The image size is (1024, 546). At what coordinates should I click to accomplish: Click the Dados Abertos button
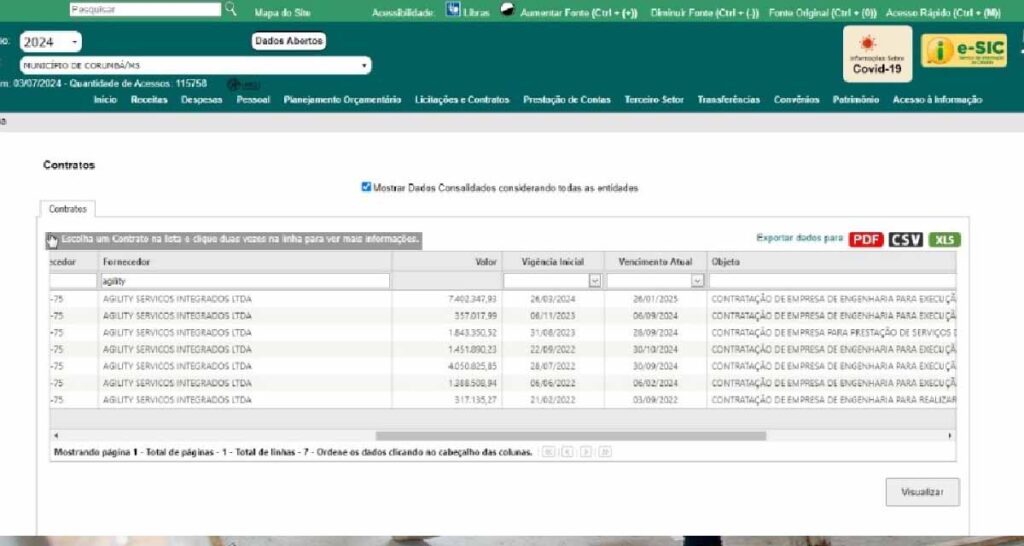click(x=289, y=41)
